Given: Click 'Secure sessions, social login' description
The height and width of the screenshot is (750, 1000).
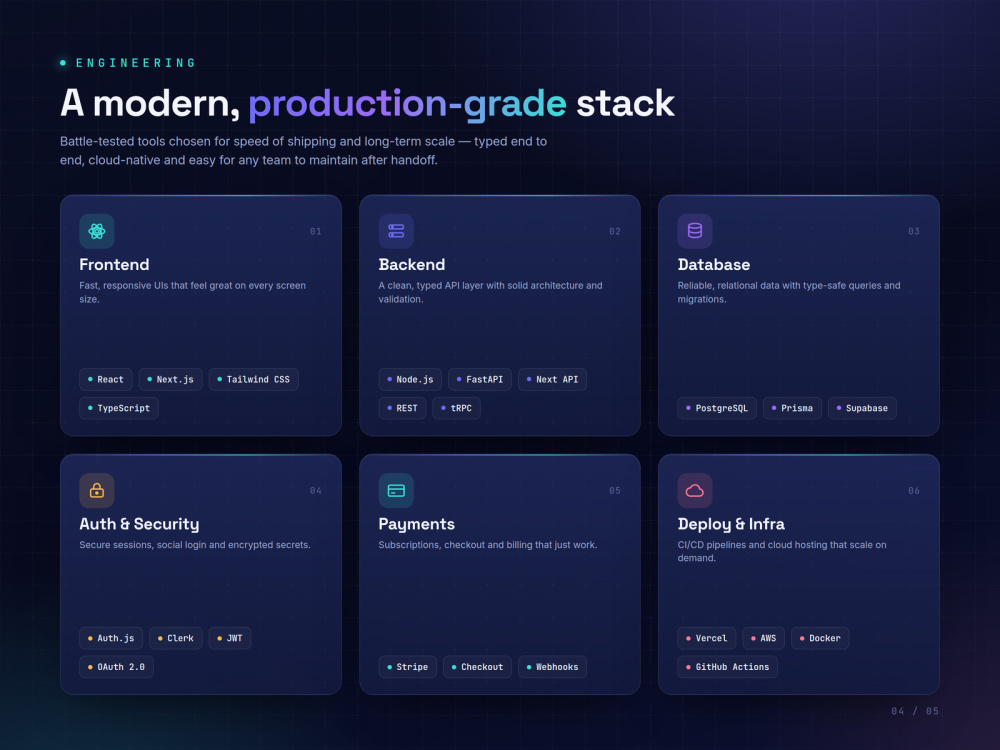Looking at the screenshot, I should tap(195, 545).
